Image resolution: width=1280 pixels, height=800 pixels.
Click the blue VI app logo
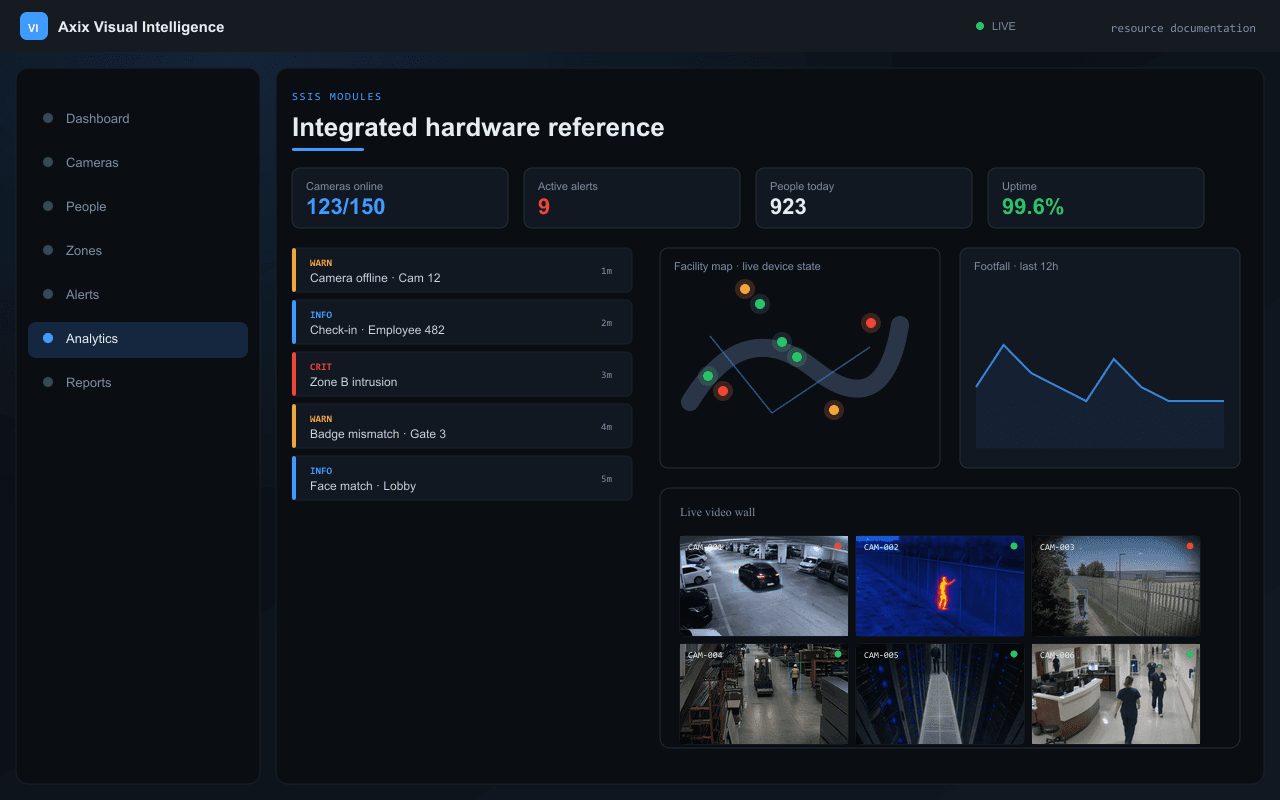34,26
